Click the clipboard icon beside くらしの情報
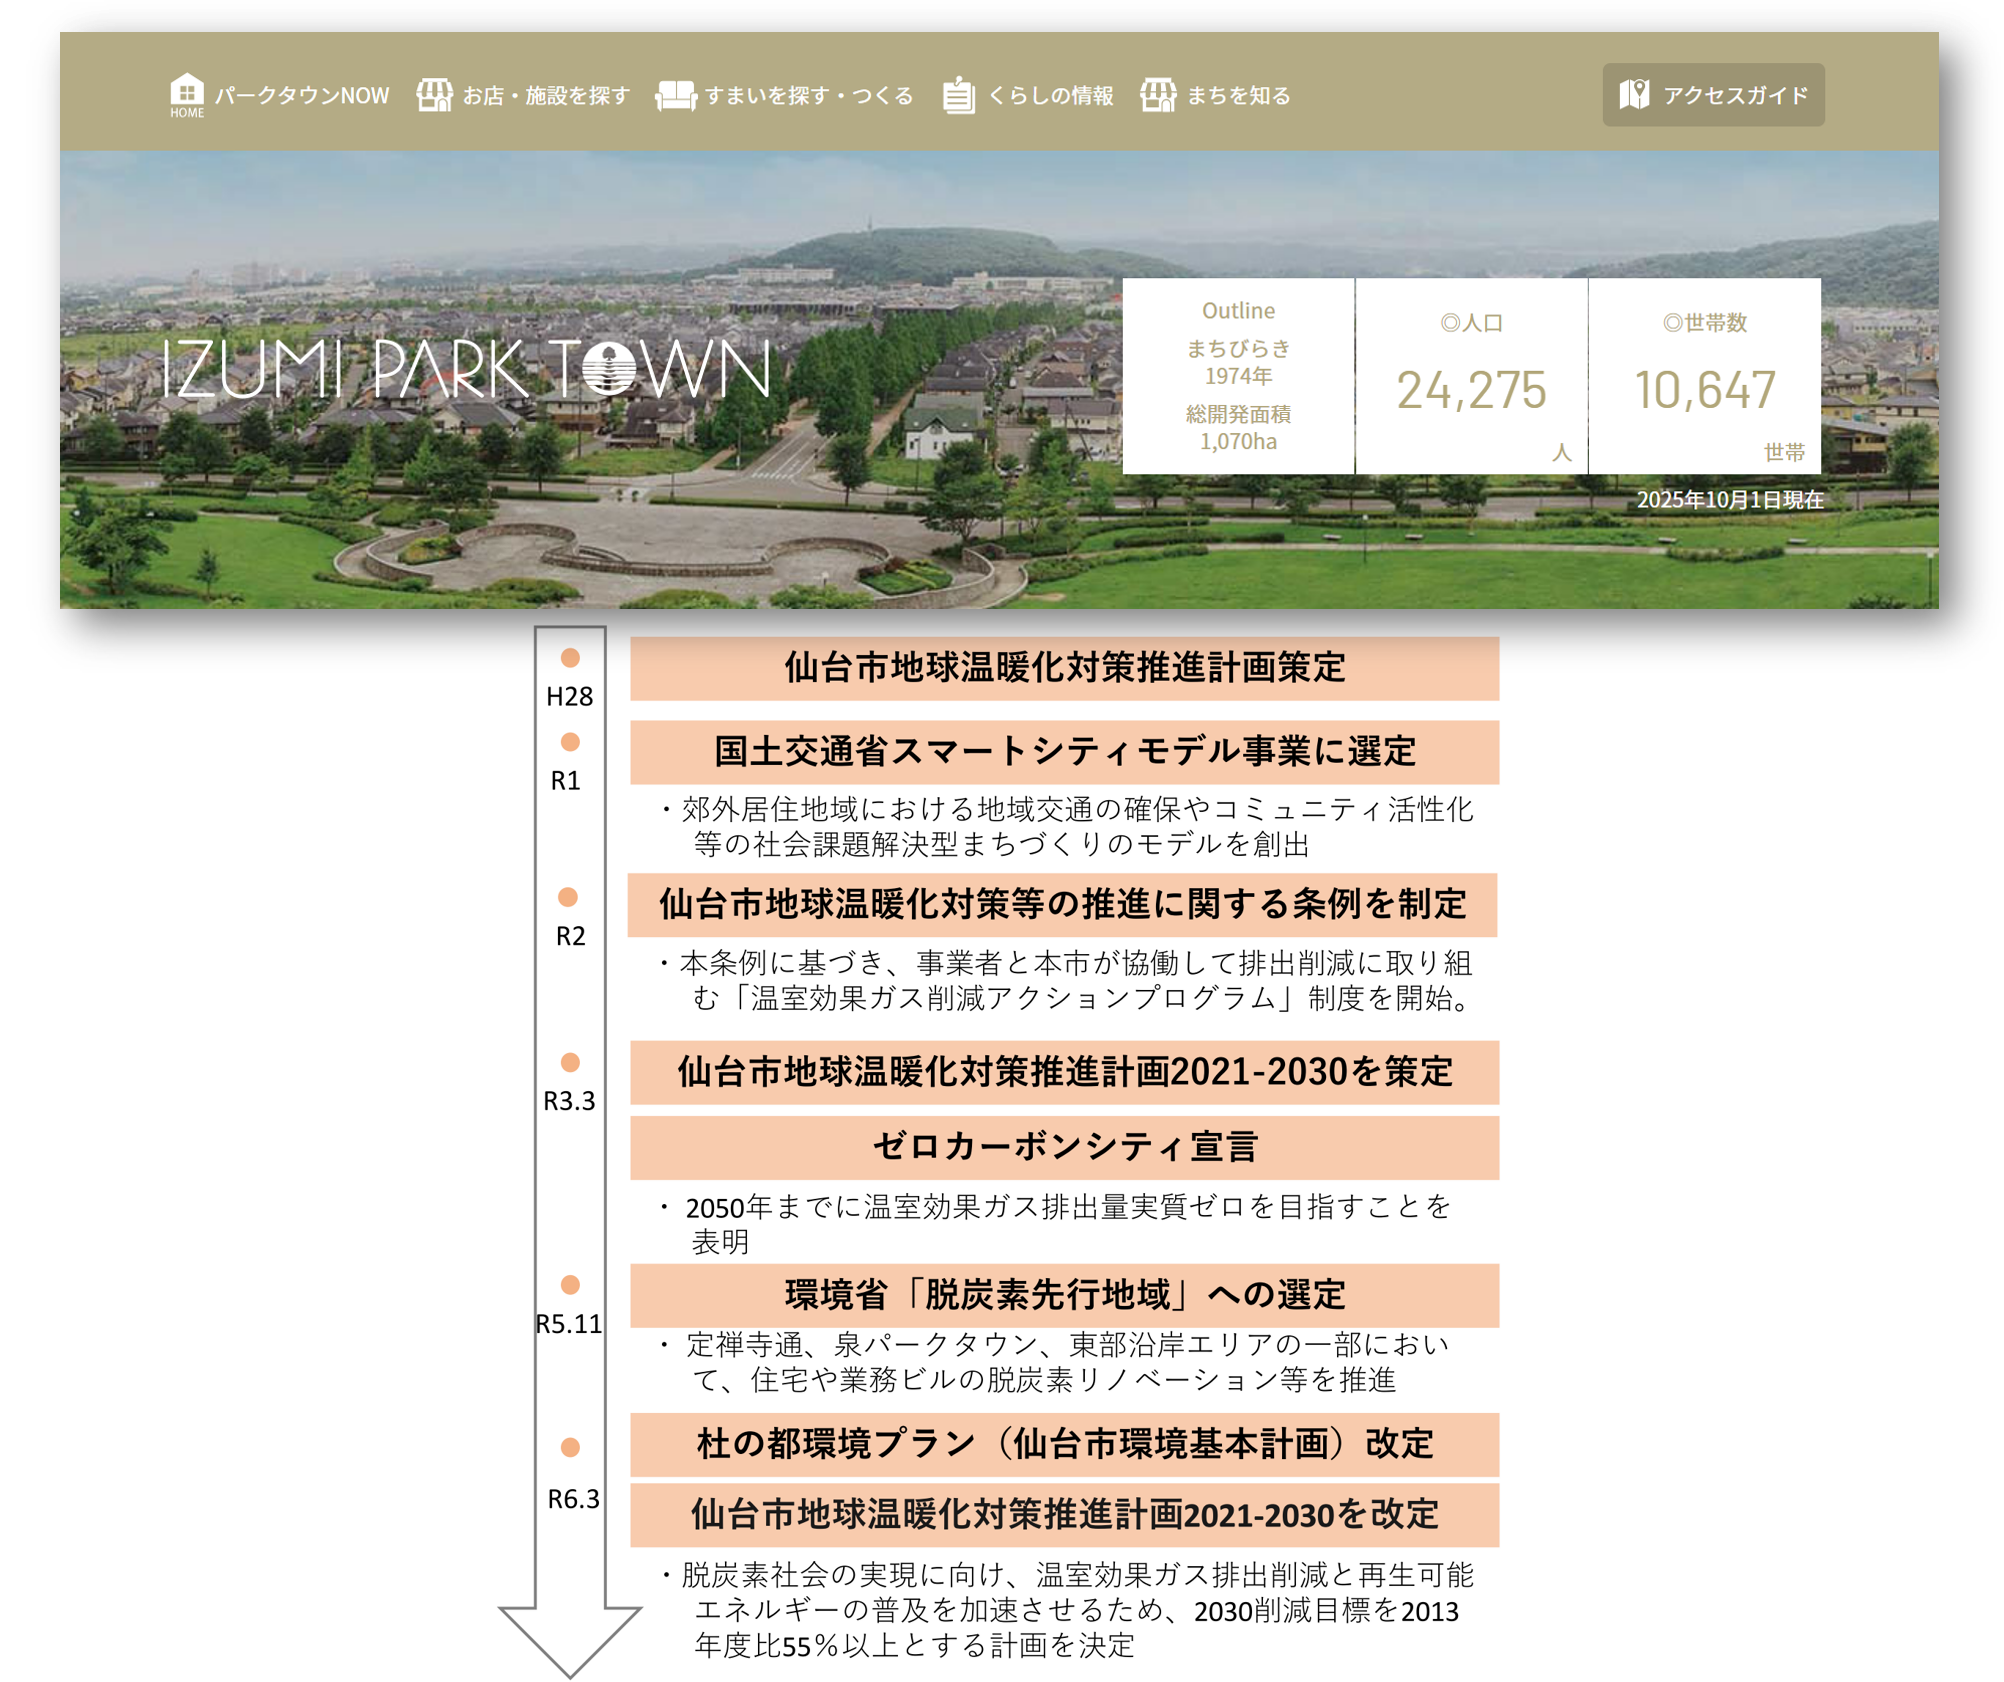Viewport: 2004px width, 1682px height. click(x=958, y=95)
